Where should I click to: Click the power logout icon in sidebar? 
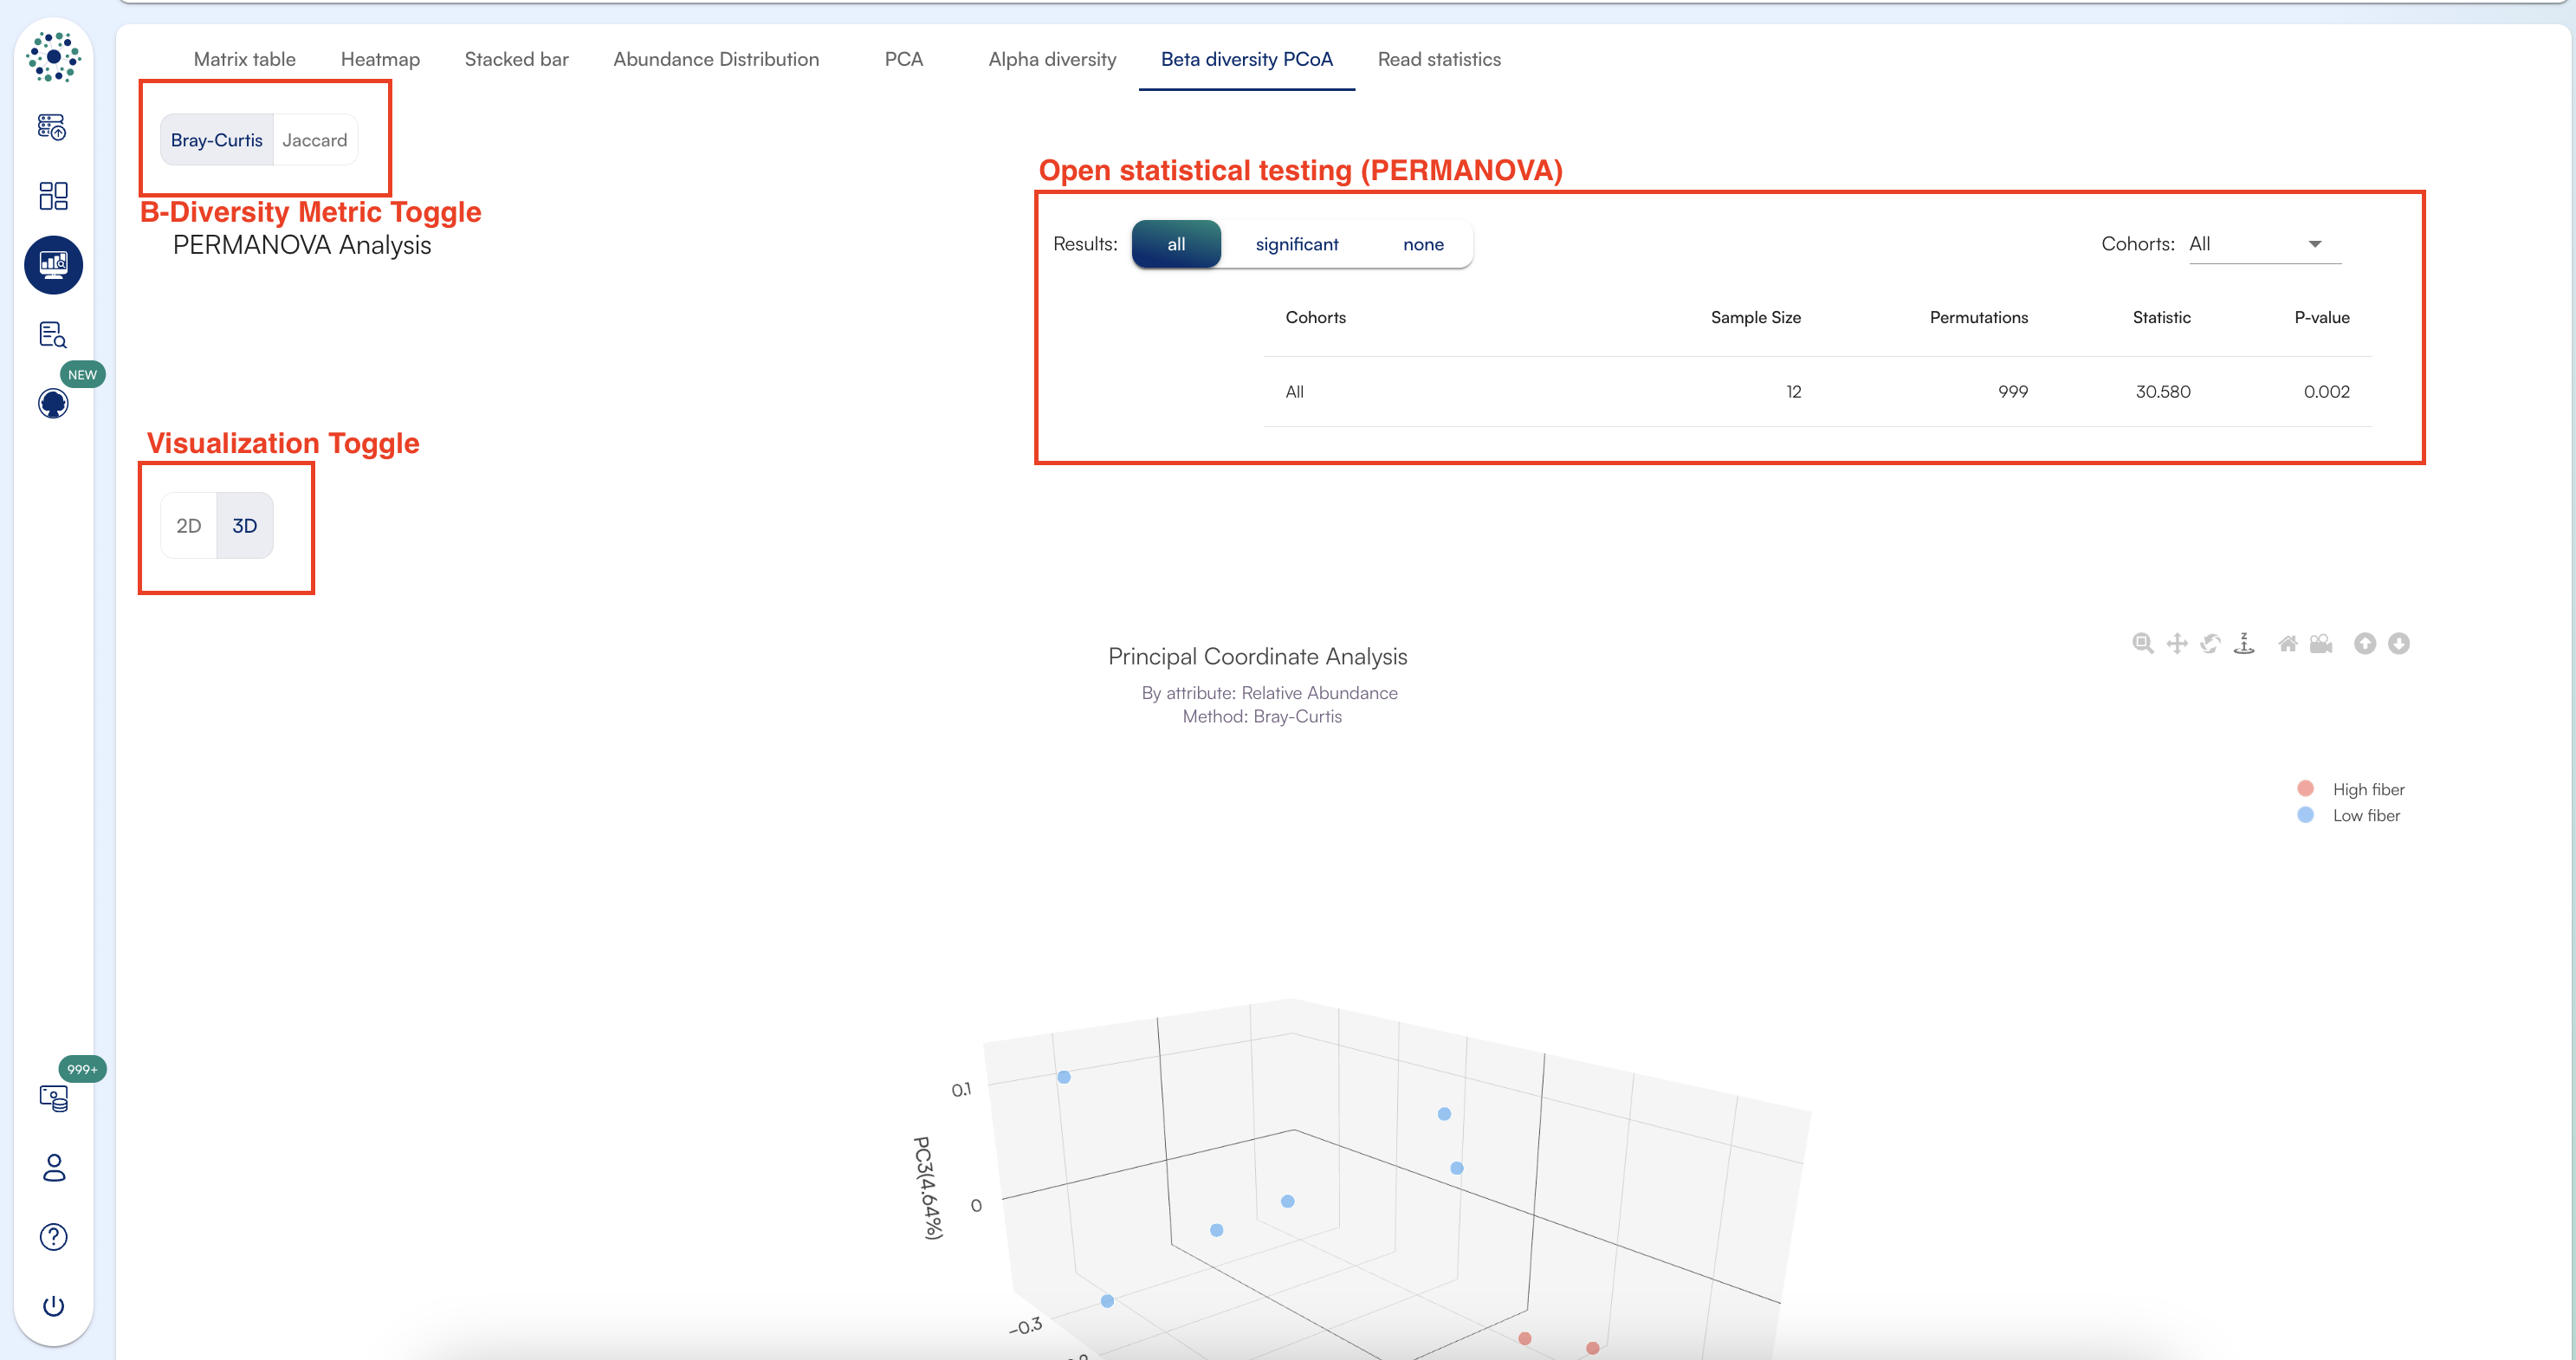(x=53, y=1306)
